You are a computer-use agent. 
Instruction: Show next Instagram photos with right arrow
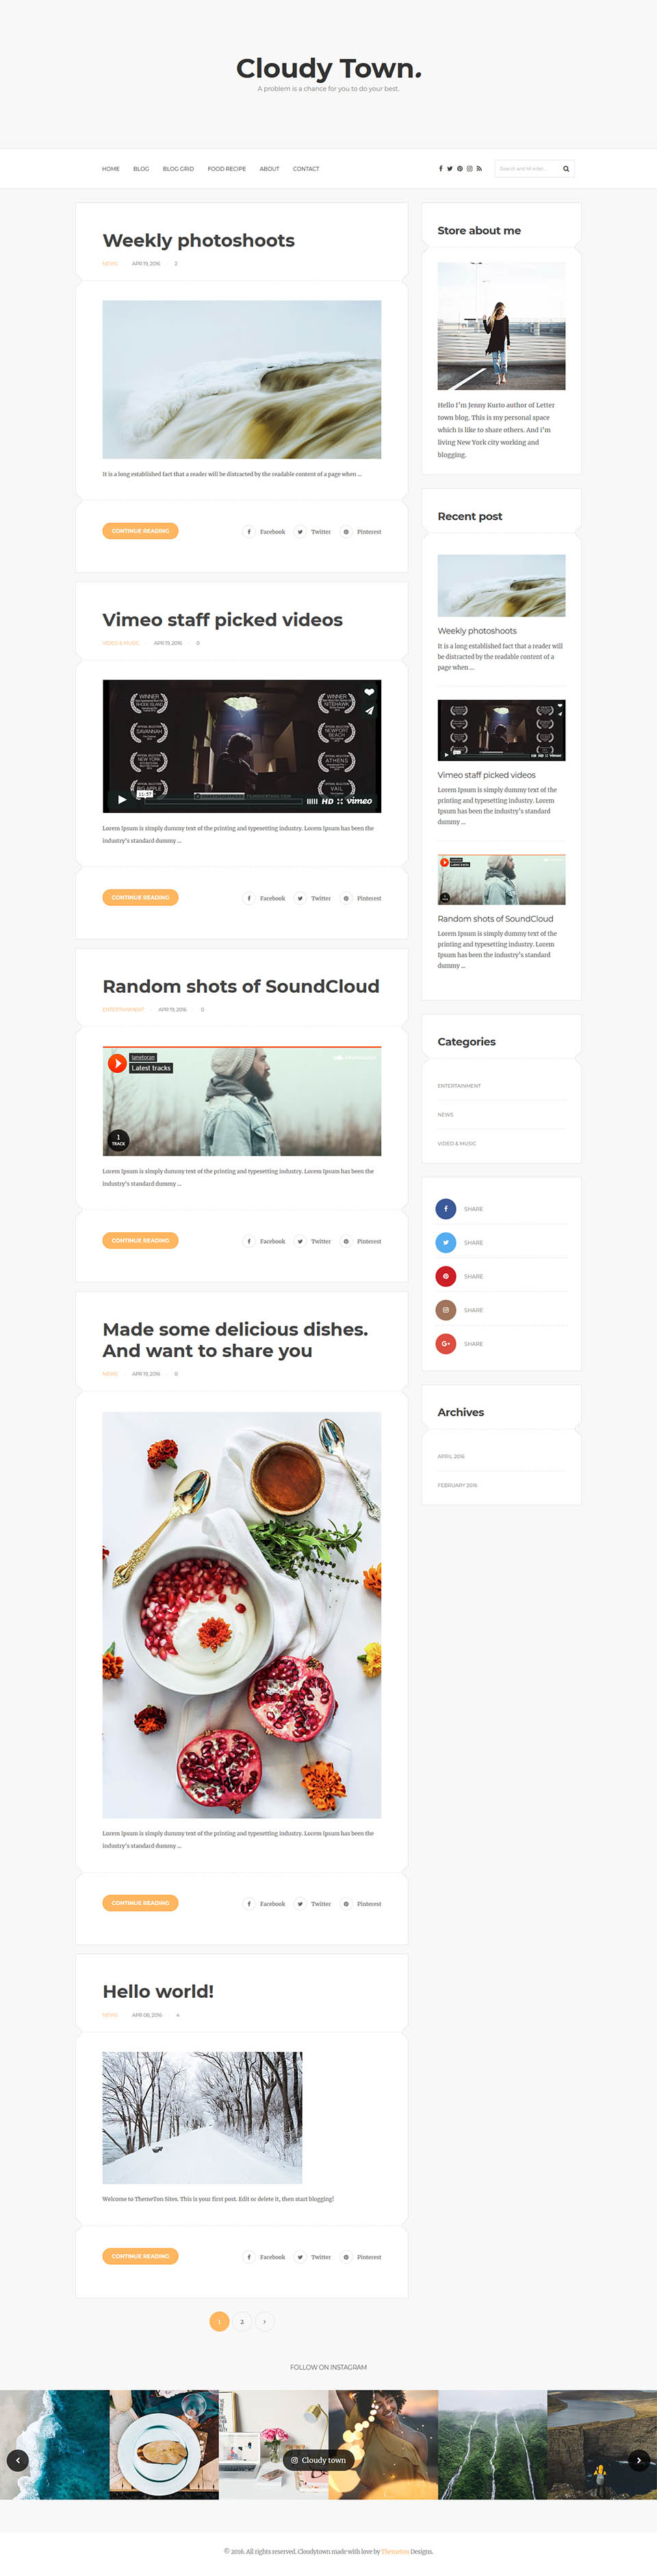click(639, 2461)
